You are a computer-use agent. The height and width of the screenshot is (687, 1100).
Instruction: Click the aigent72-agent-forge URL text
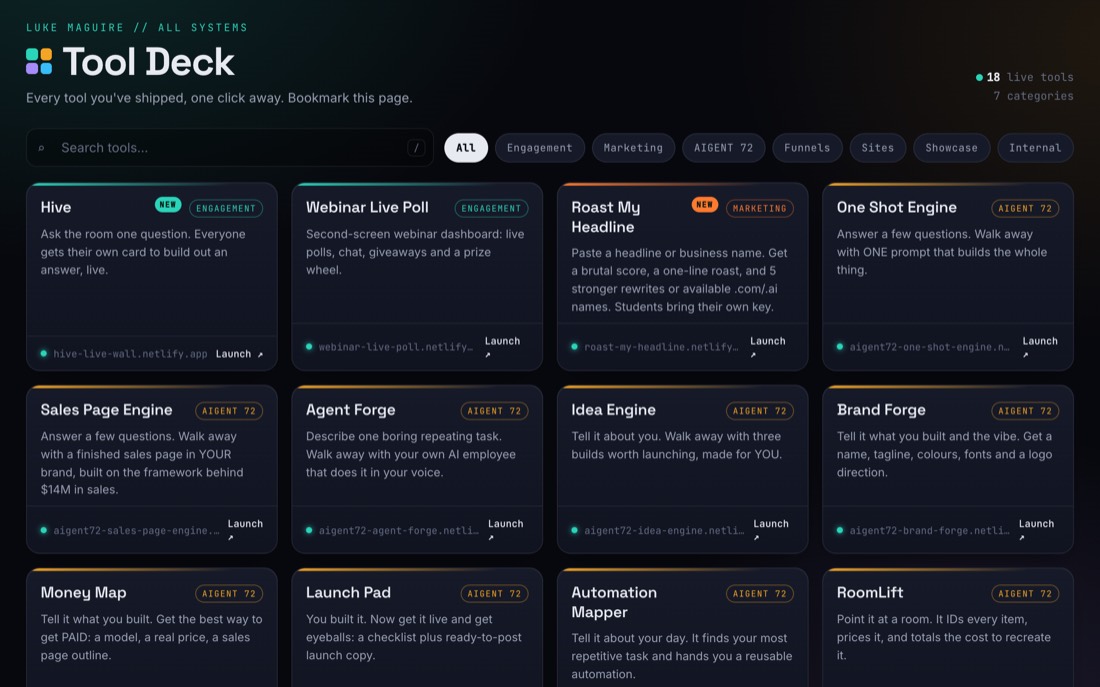[398, 531]
